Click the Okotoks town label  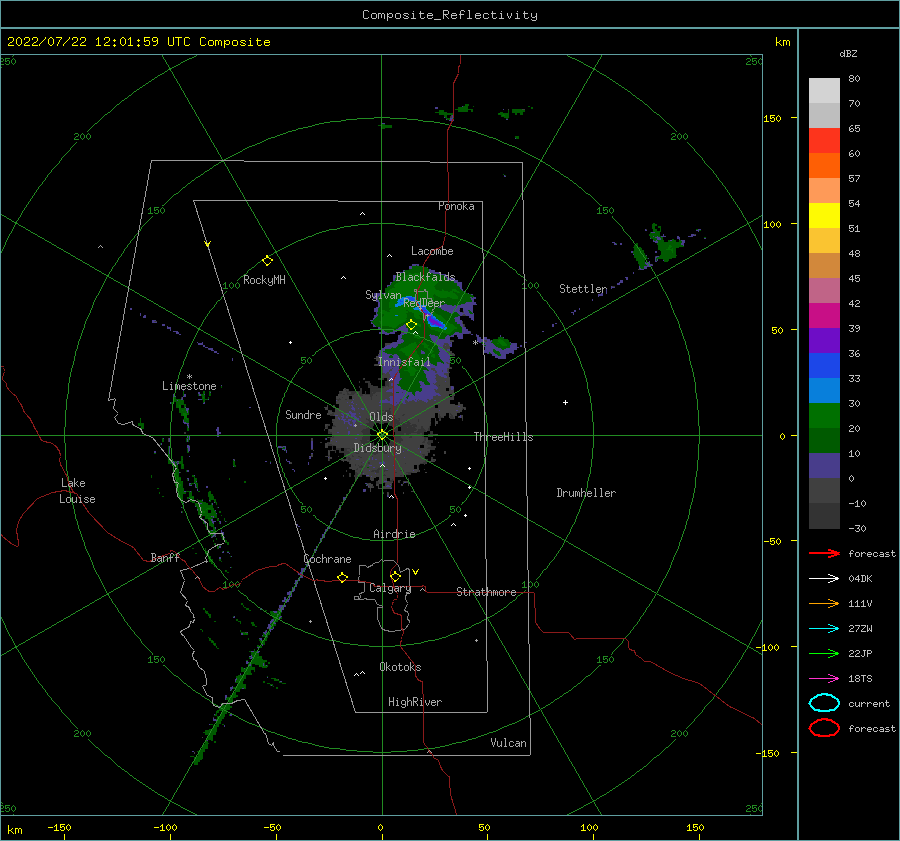400,667
